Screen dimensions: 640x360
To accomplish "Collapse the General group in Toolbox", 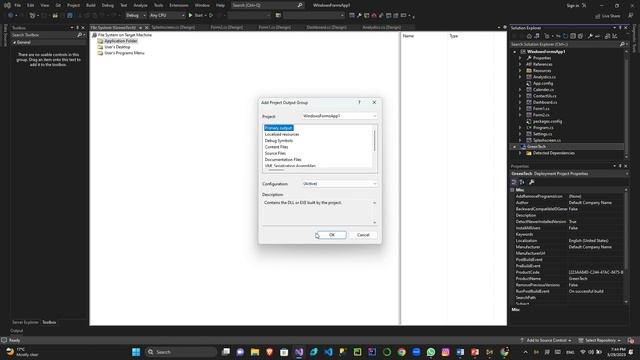I will 15,42.
